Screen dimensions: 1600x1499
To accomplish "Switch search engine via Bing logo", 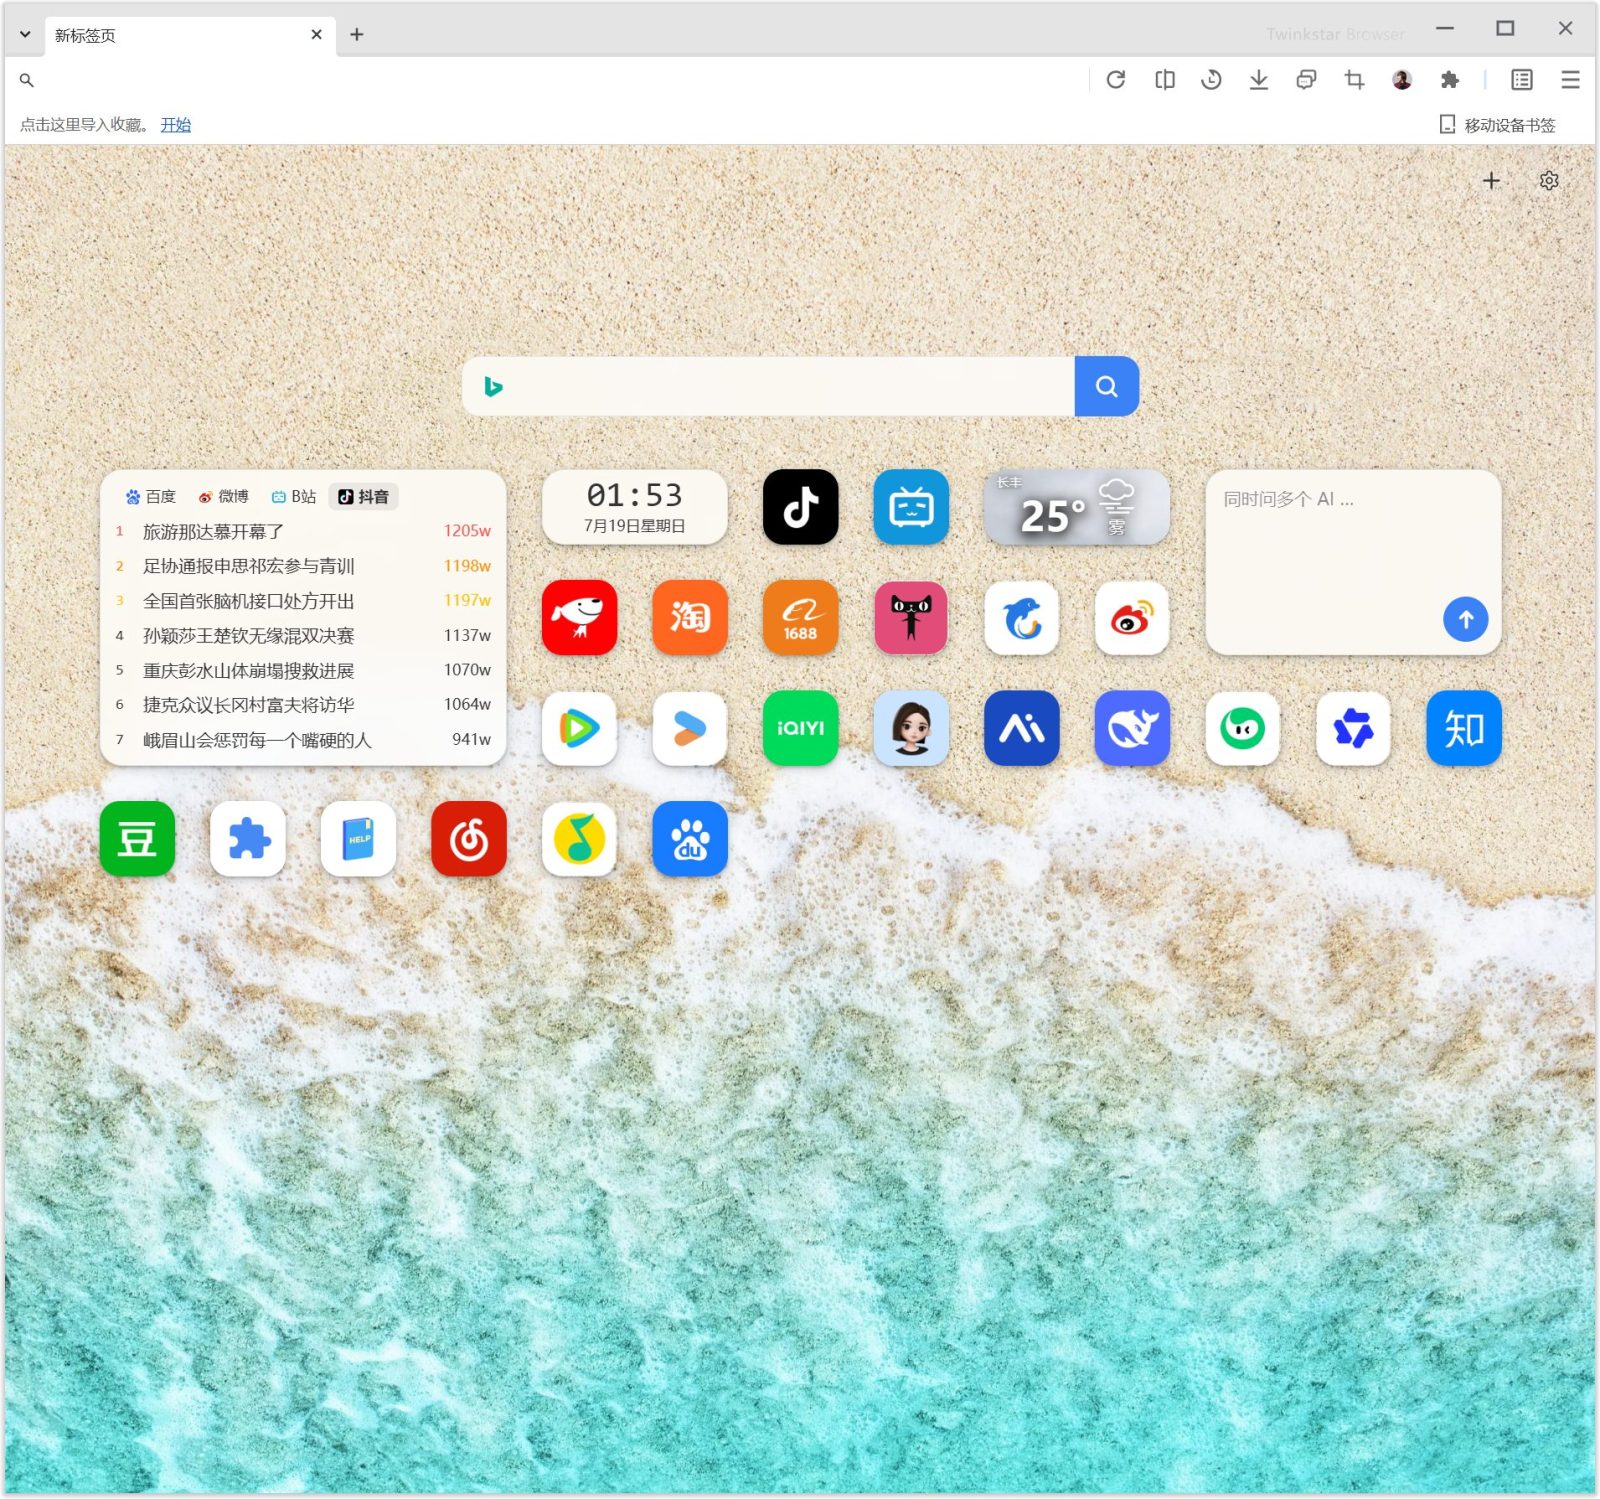I will [x=493, y=386].
